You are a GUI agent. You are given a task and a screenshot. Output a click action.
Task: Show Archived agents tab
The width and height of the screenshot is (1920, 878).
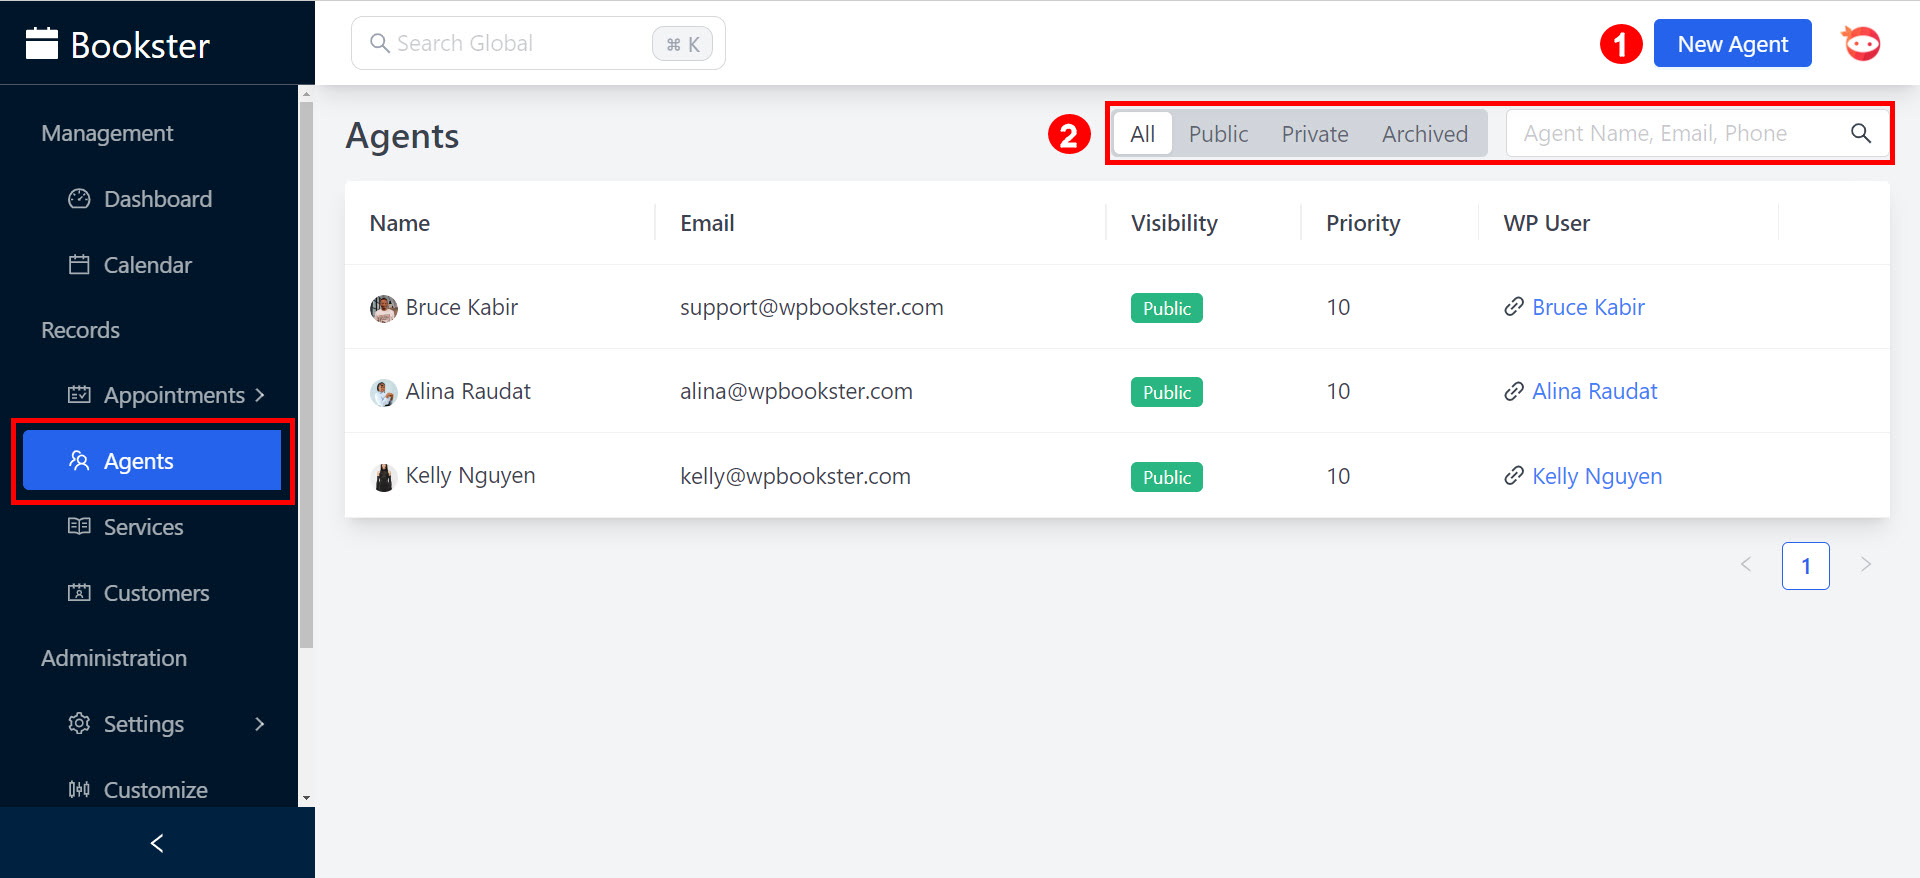pyautogui.click(x=1424, y=134)
